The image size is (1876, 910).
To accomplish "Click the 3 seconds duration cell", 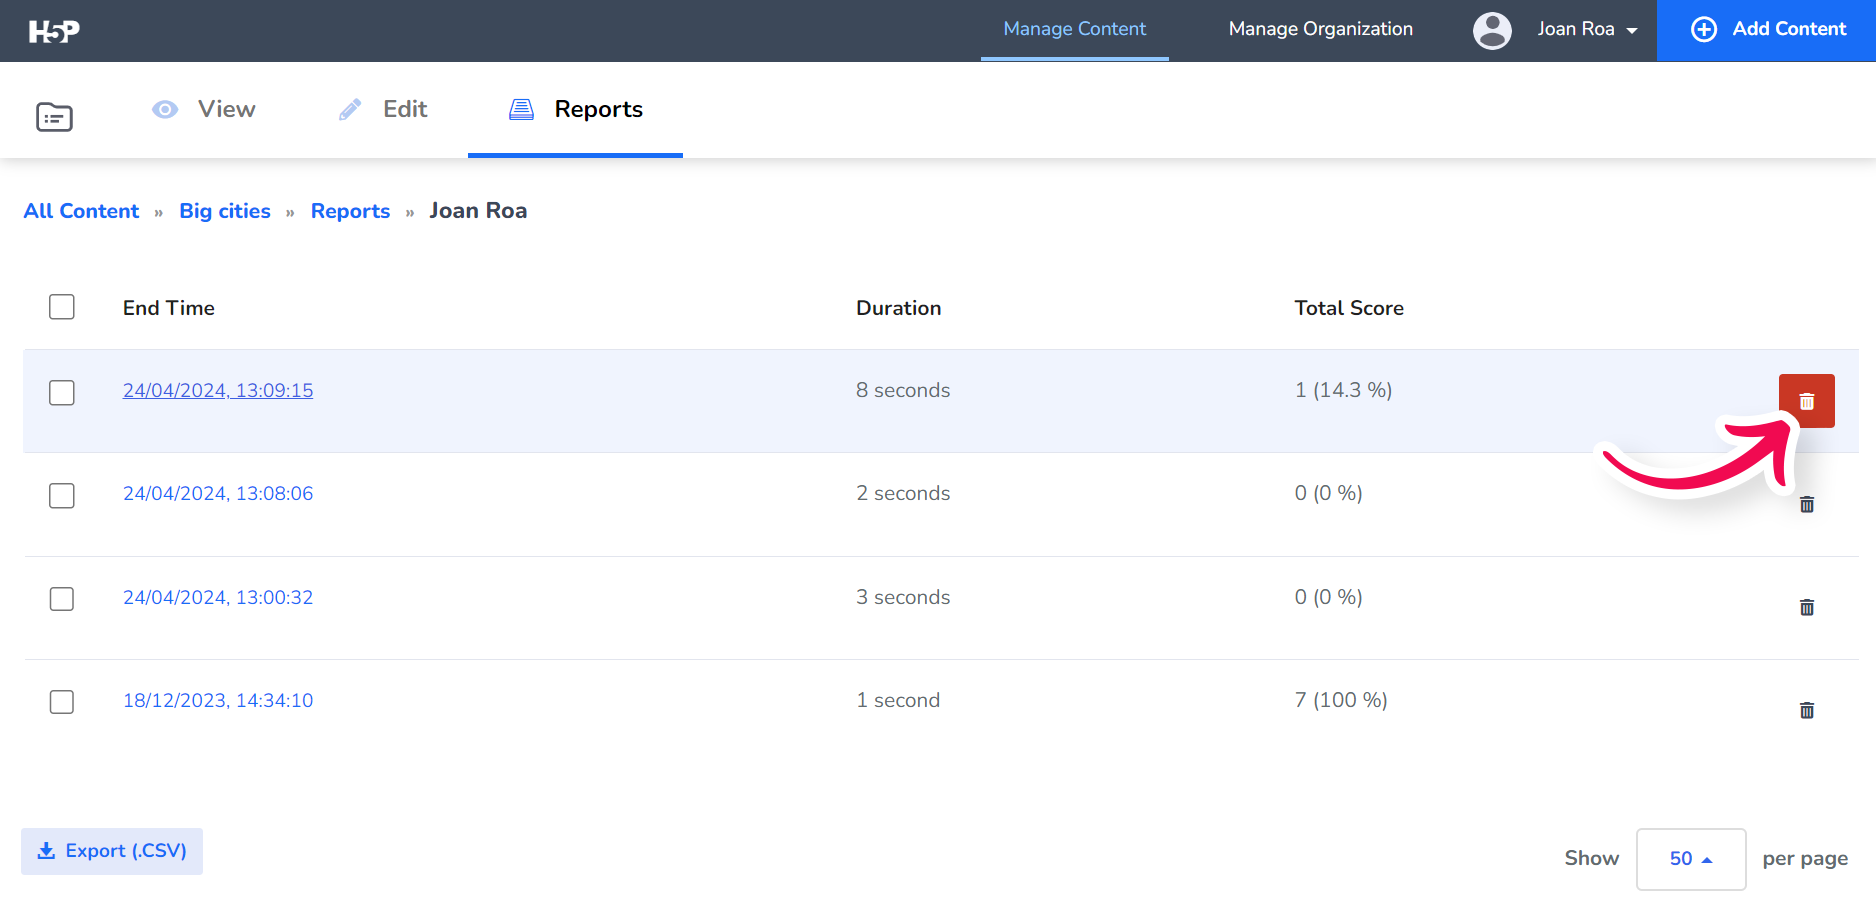I will point(903,598).
